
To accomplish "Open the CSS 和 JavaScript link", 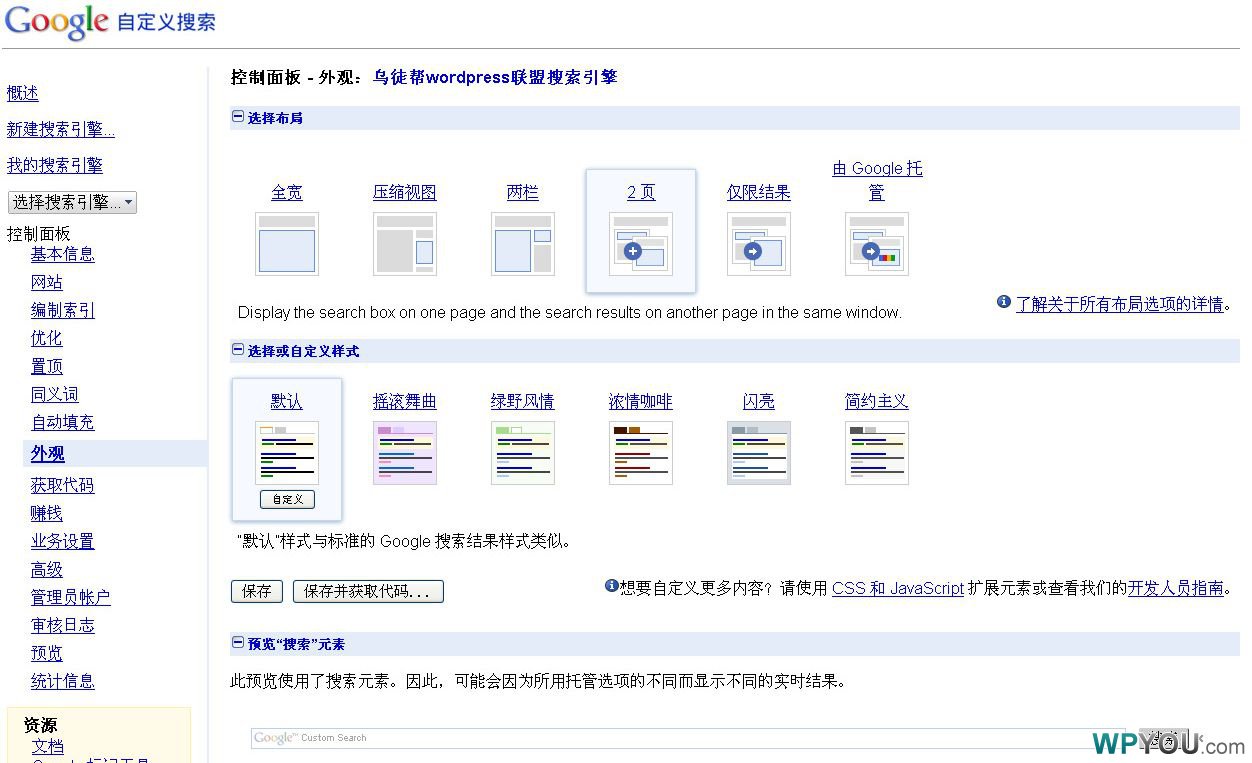I will coord(898,588).
